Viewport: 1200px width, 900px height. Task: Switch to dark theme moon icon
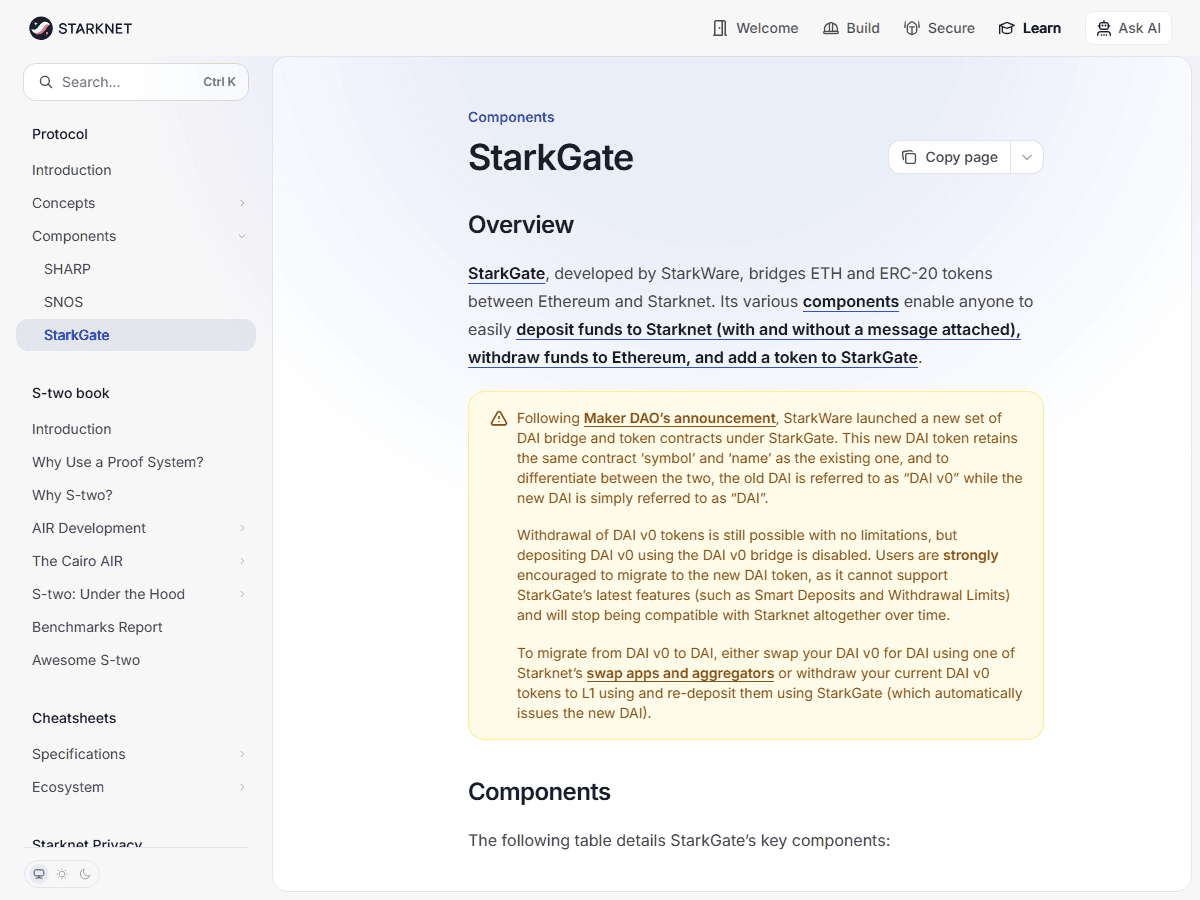click(85, 874)
